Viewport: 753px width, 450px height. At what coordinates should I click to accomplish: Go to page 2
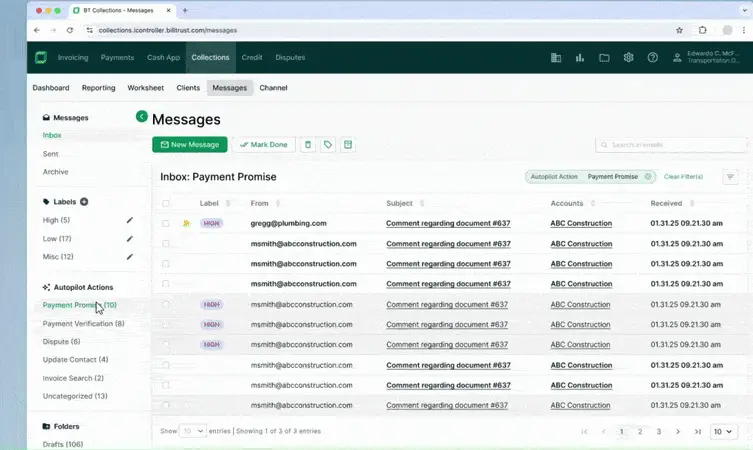pyautogui.click(x=640, y=431)
